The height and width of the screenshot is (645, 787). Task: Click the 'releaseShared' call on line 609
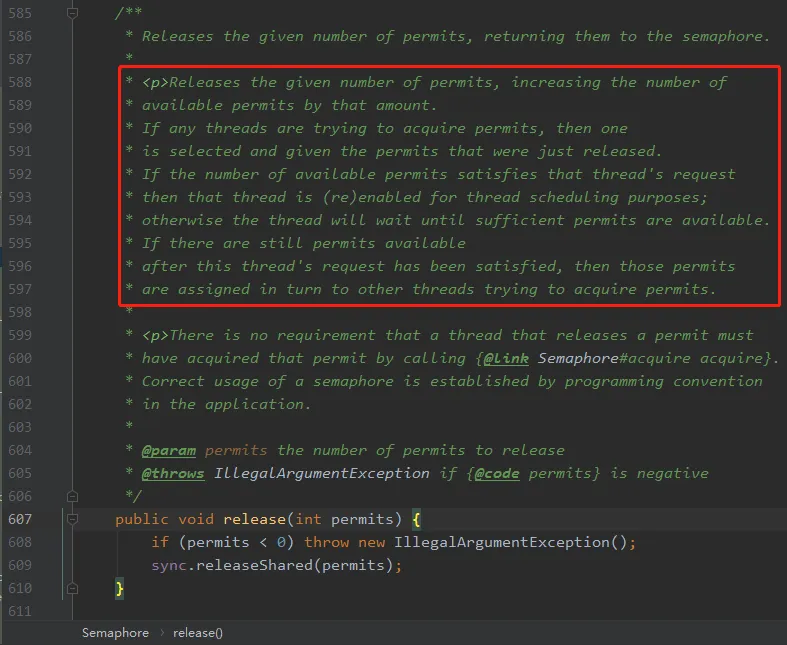pos(254,565)
